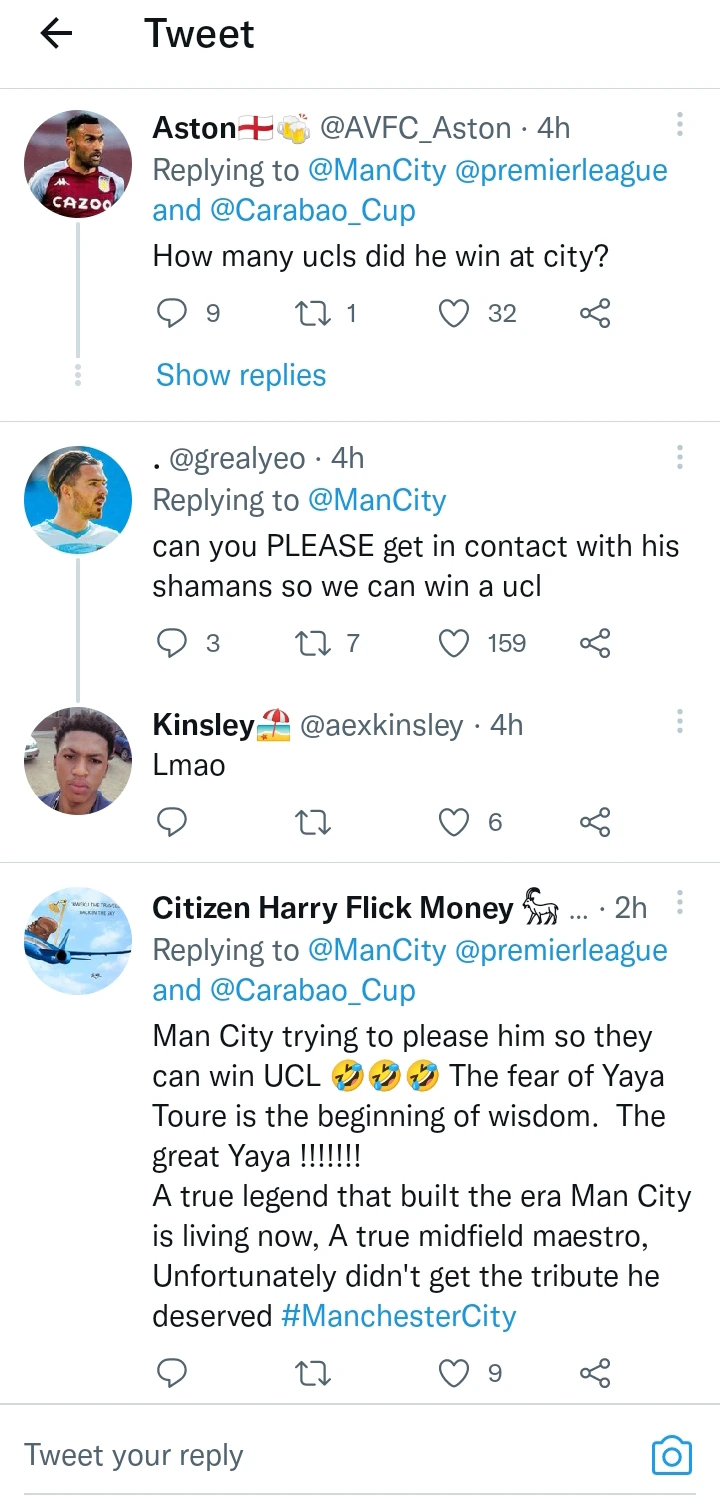Open more options menu on grealyeo tweet
This screenshot has height=1504, width=720.
click(x=680, y=458)
